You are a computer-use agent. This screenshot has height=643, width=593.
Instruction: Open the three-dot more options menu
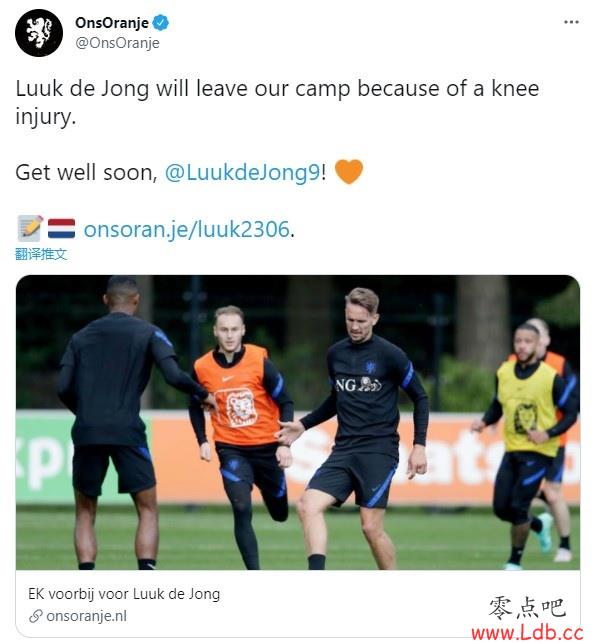coord(571,22)
